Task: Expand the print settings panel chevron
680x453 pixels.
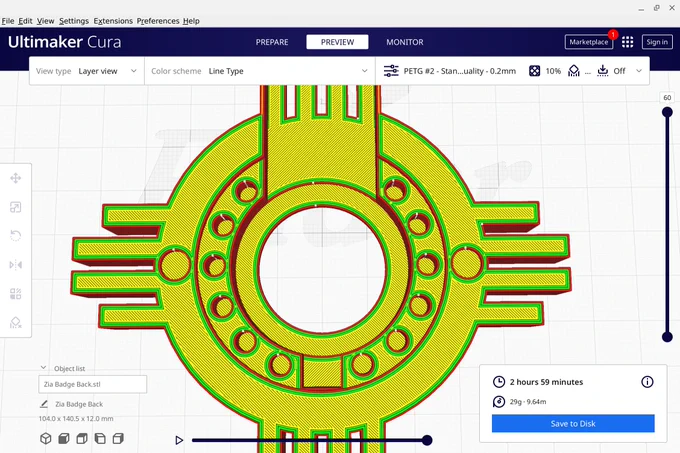Action: coord(639,71)
